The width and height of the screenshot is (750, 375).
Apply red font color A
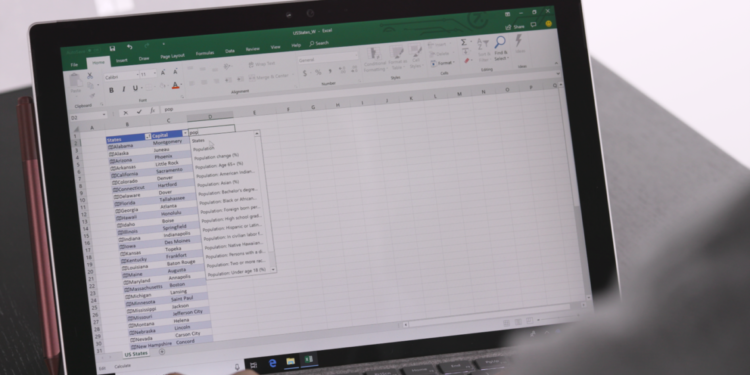point(175,85)
